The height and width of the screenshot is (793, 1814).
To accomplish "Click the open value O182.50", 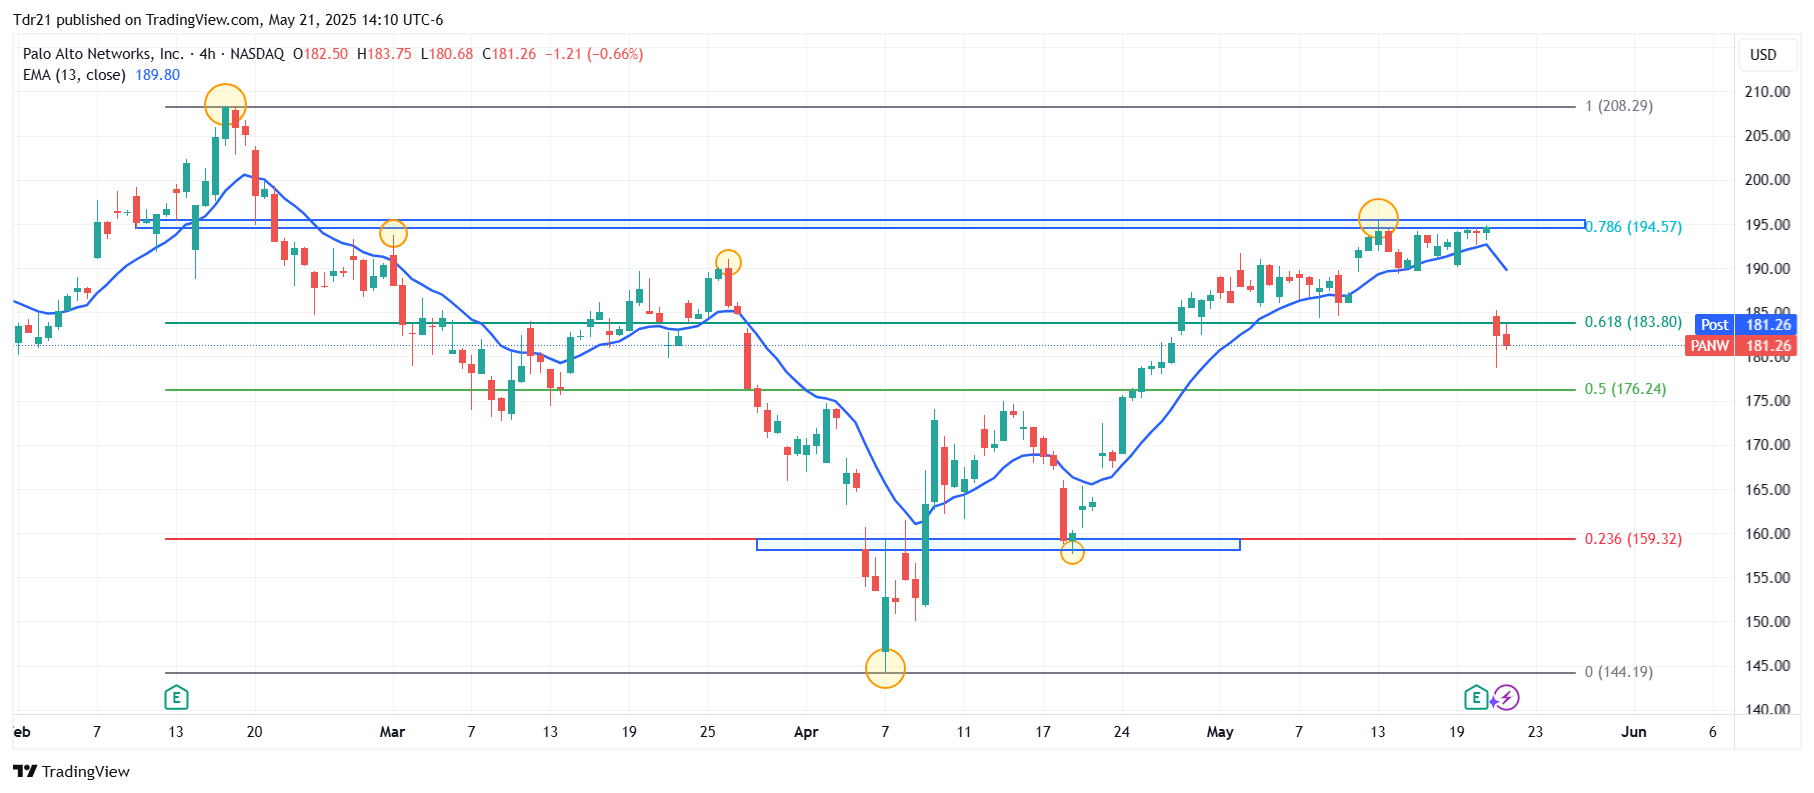I will pyautogui.click(x=320, y=54).
